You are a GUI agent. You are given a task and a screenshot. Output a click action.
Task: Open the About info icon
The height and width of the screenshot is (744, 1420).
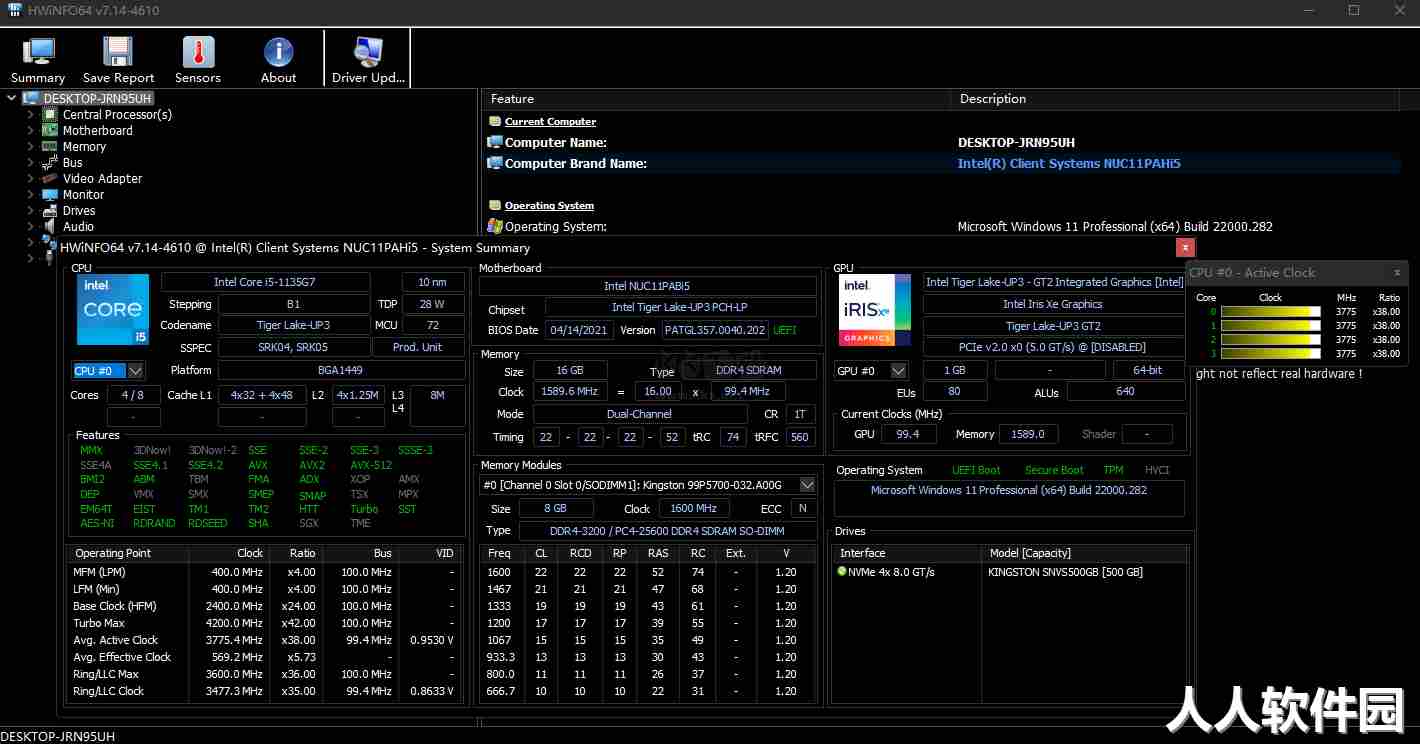point(278,51)
